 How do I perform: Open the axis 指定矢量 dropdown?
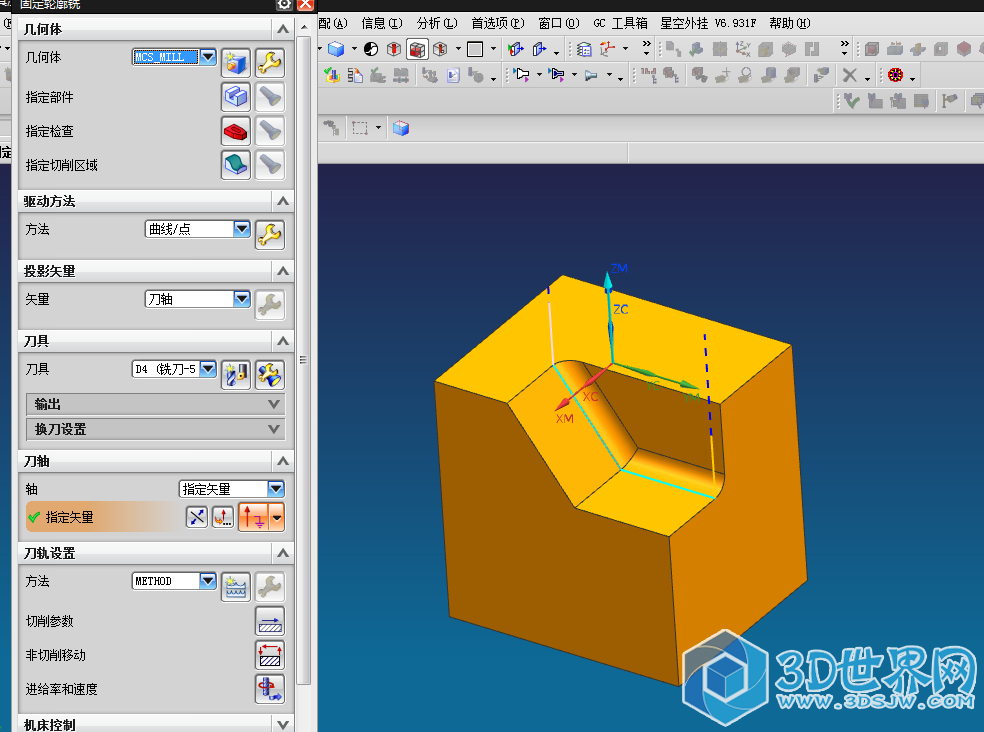point(275,489)
